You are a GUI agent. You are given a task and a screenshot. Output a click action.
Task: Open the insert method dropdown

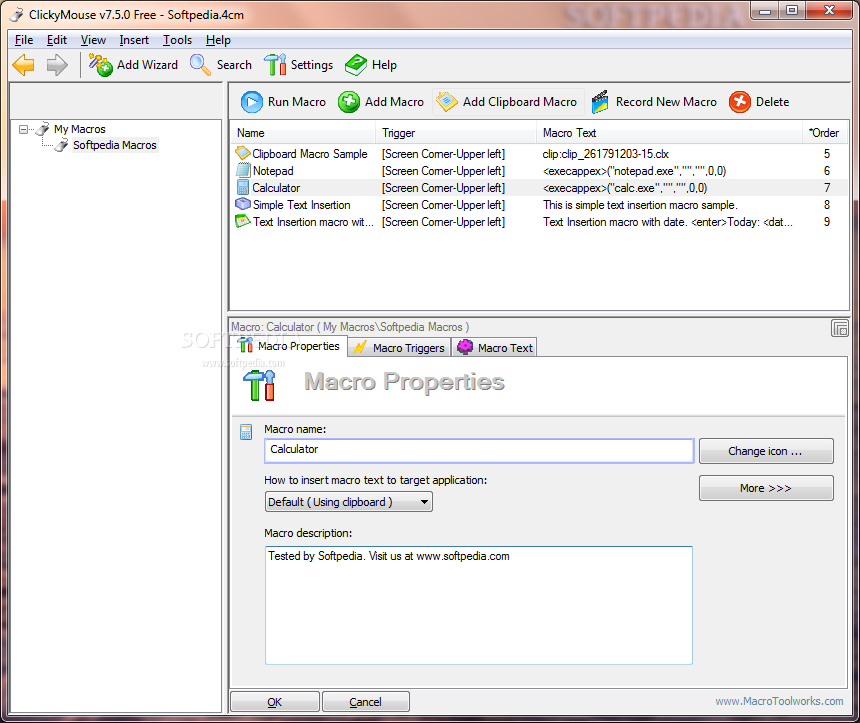348,502
